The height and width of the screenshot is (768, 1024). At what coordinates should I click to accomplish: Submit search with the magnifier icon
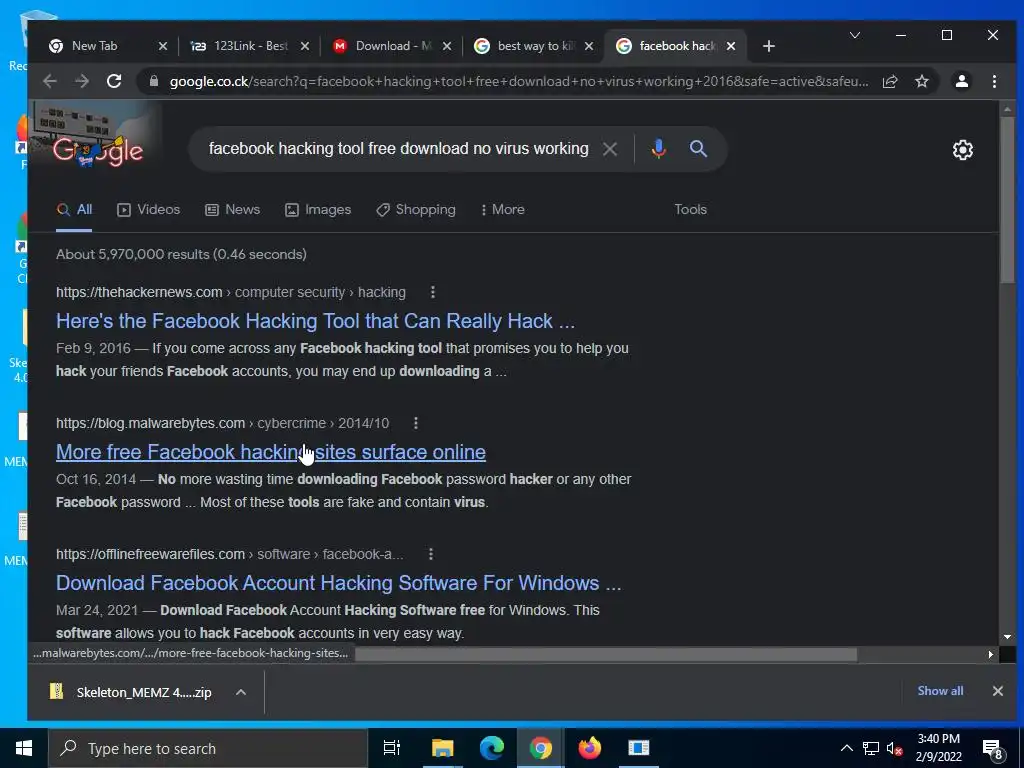click(x=698, y=149)
